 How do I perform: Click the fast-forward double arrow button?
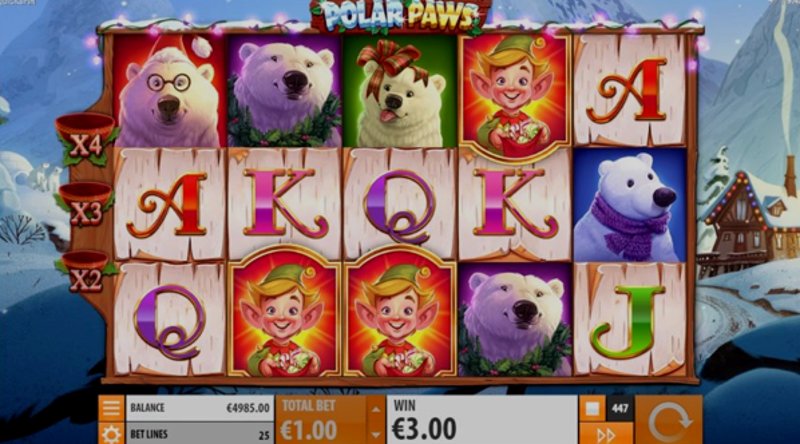(606, 435)
